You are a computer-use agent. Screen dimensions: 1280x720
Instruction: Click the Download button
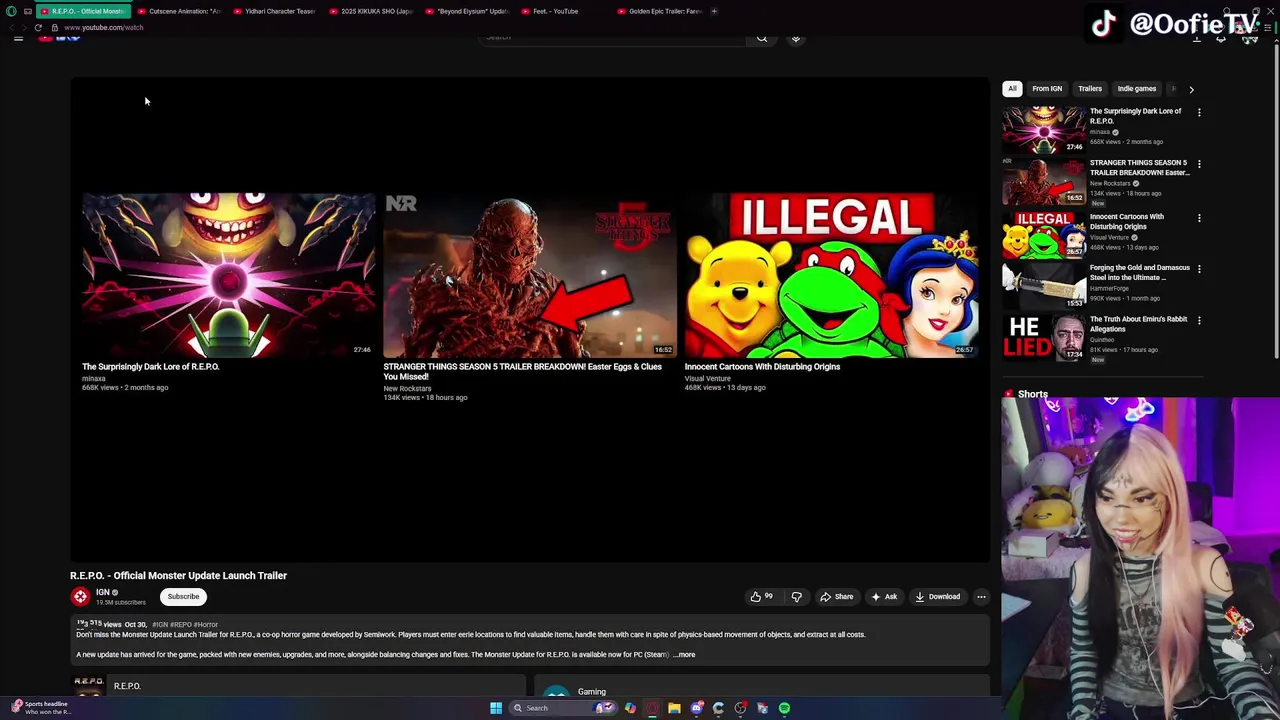937,597
